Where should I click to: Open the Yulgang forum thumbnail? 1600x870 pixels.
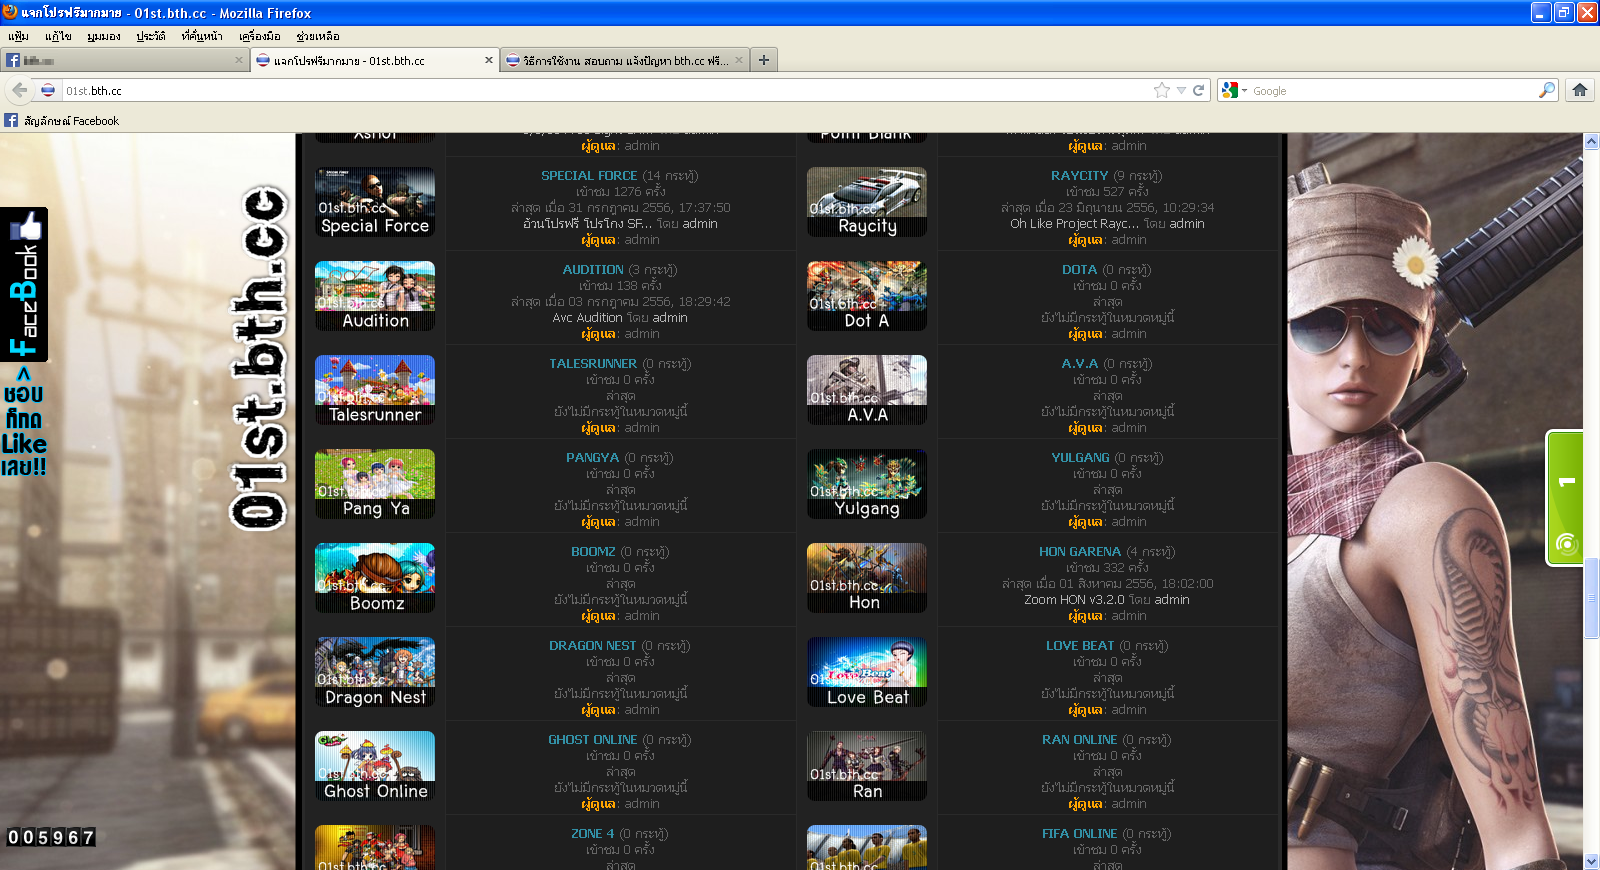(x=867, y=484)
